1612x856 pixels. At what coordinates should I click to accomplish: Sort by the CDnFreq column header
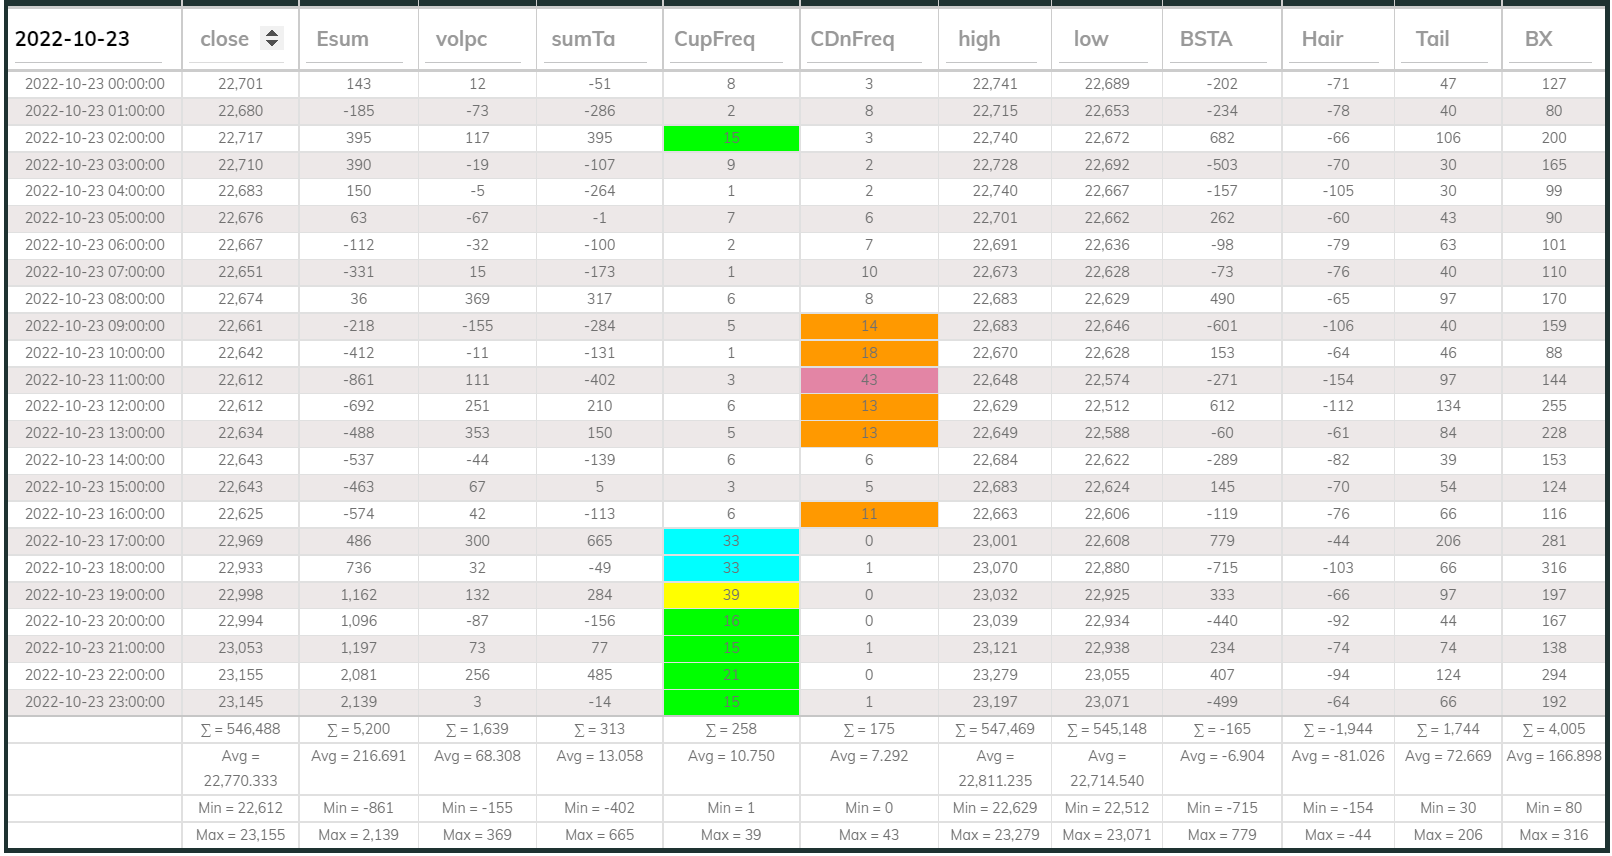(x=852, y=39)
